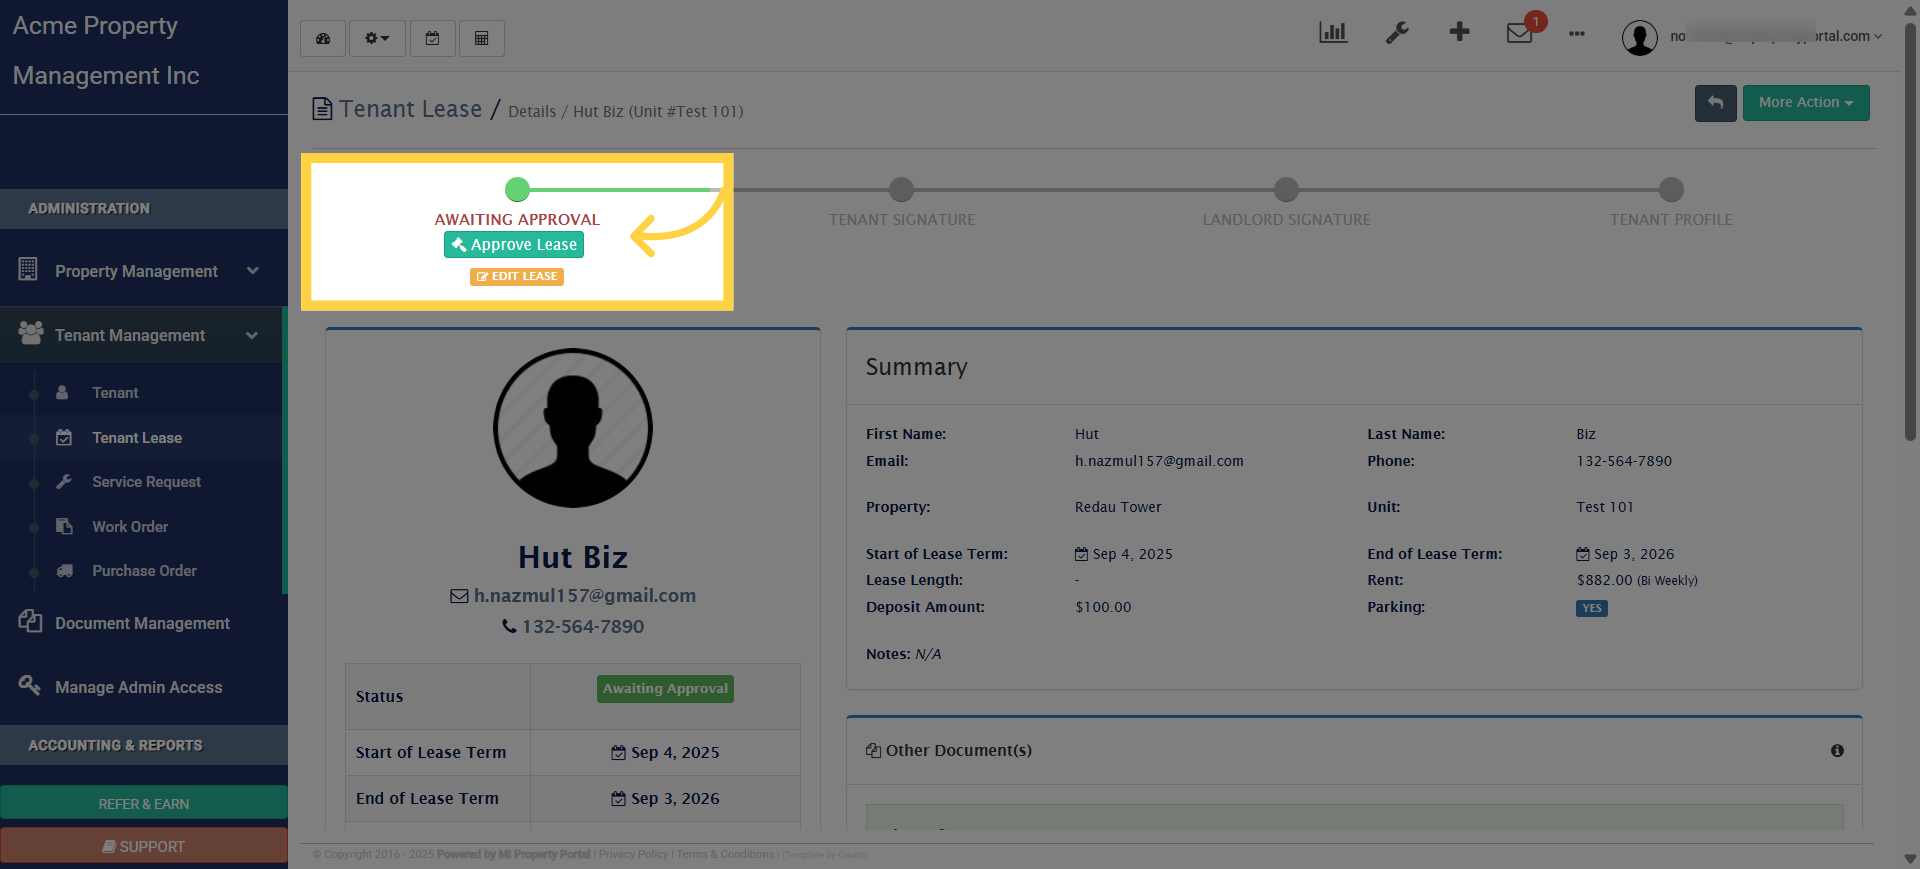This screenshot has height=869, width=1920.
Task: Open the settings gear dropdown in toolbar
Action: [x=377, y=38]
